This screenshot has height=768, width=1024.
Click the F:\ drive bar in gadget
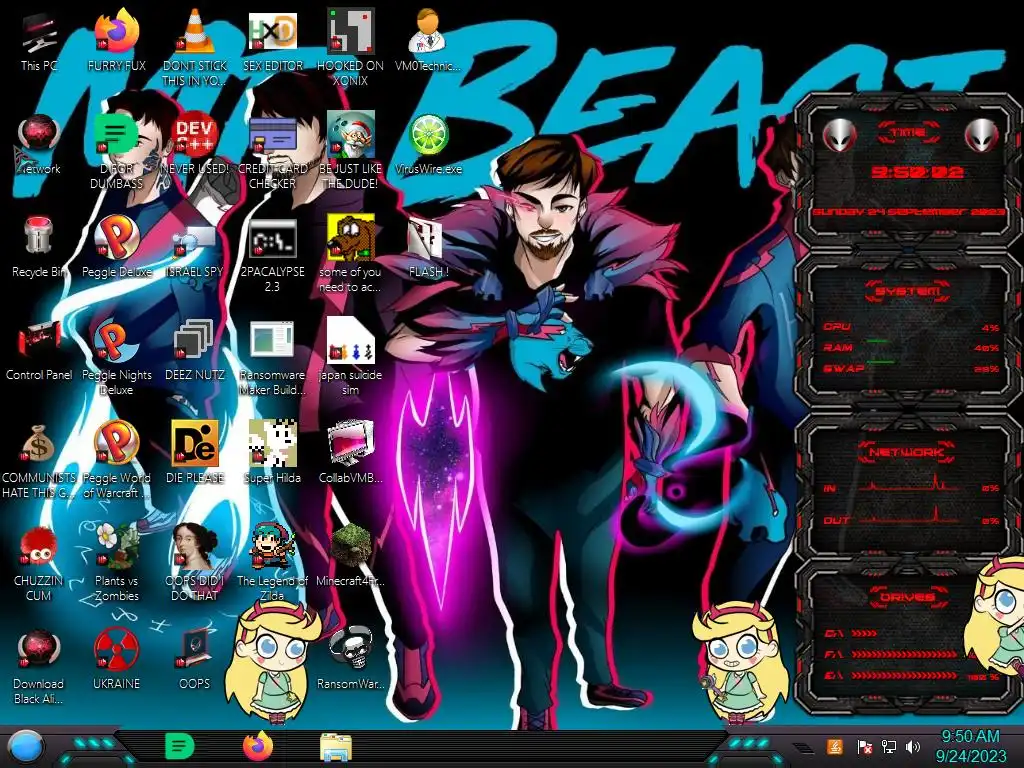coord(903,654)
